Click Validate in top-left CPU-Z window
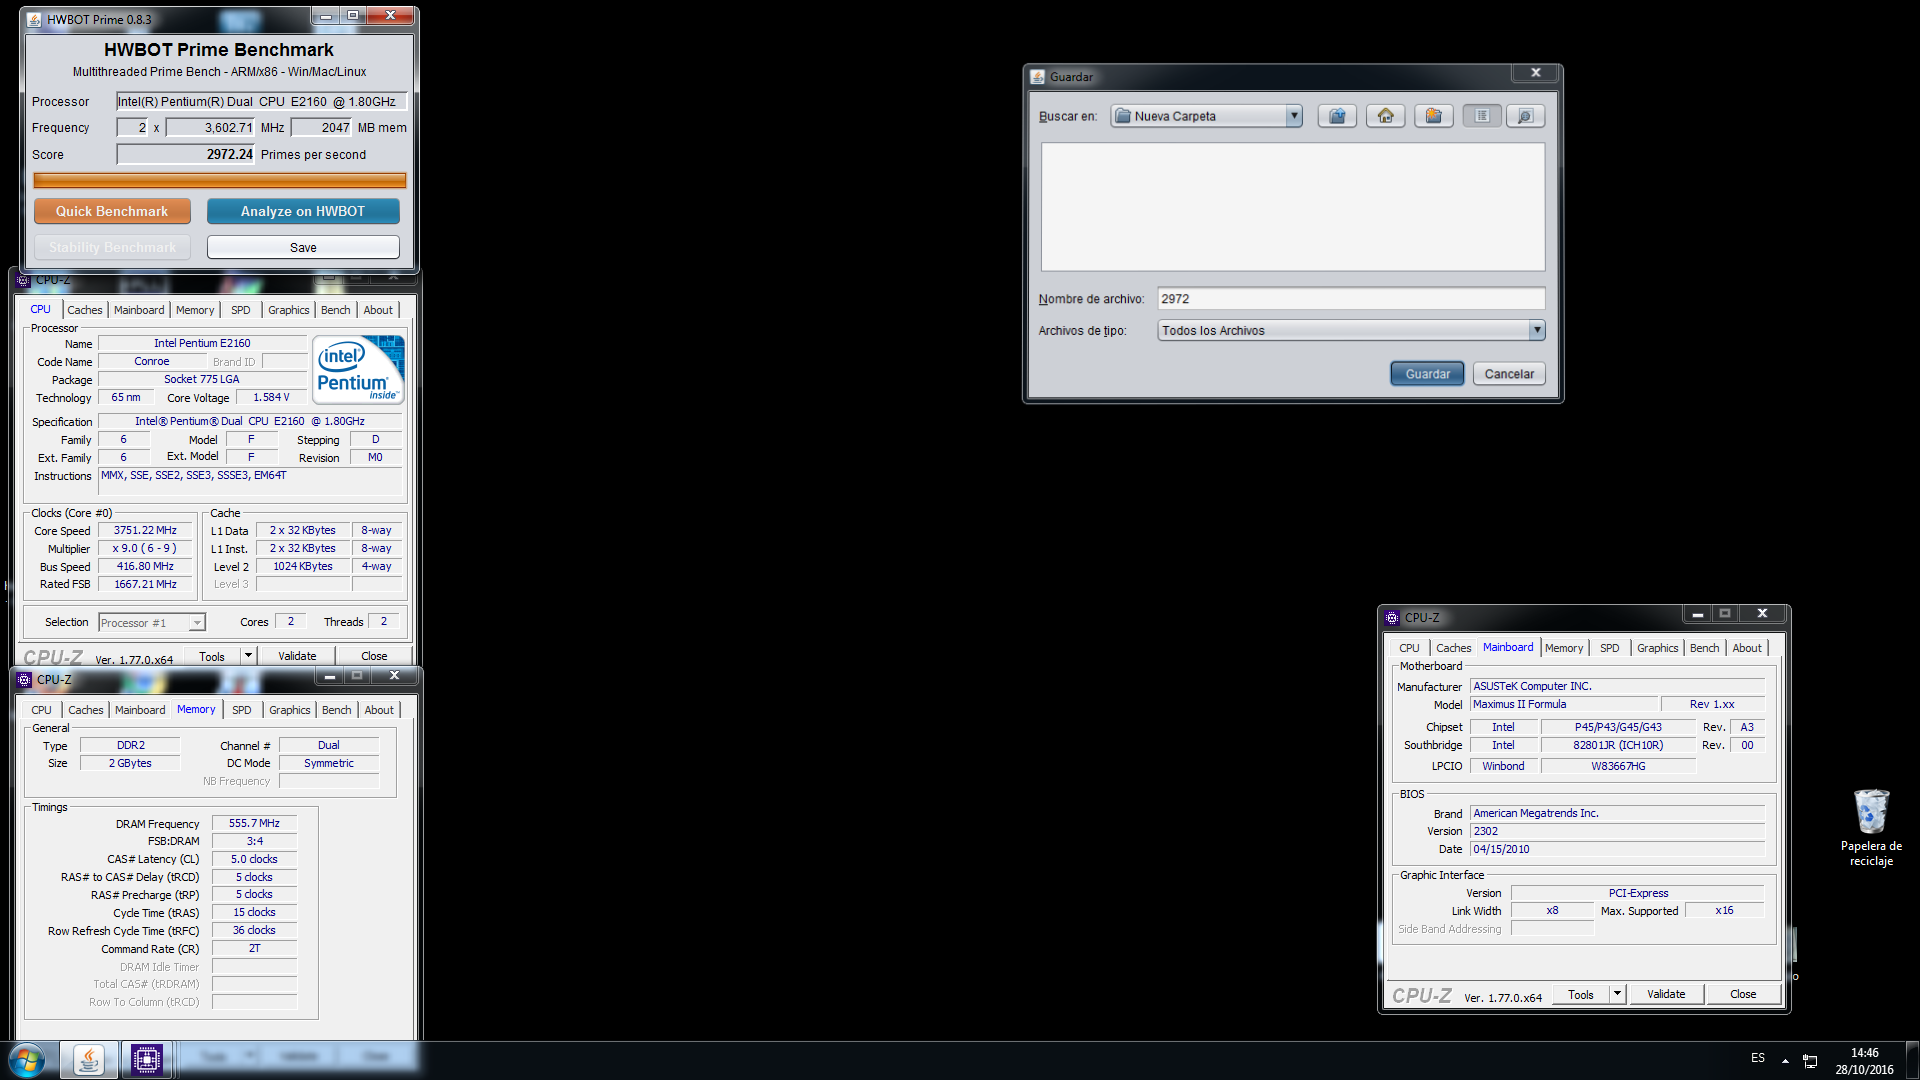 coord(297,657)
